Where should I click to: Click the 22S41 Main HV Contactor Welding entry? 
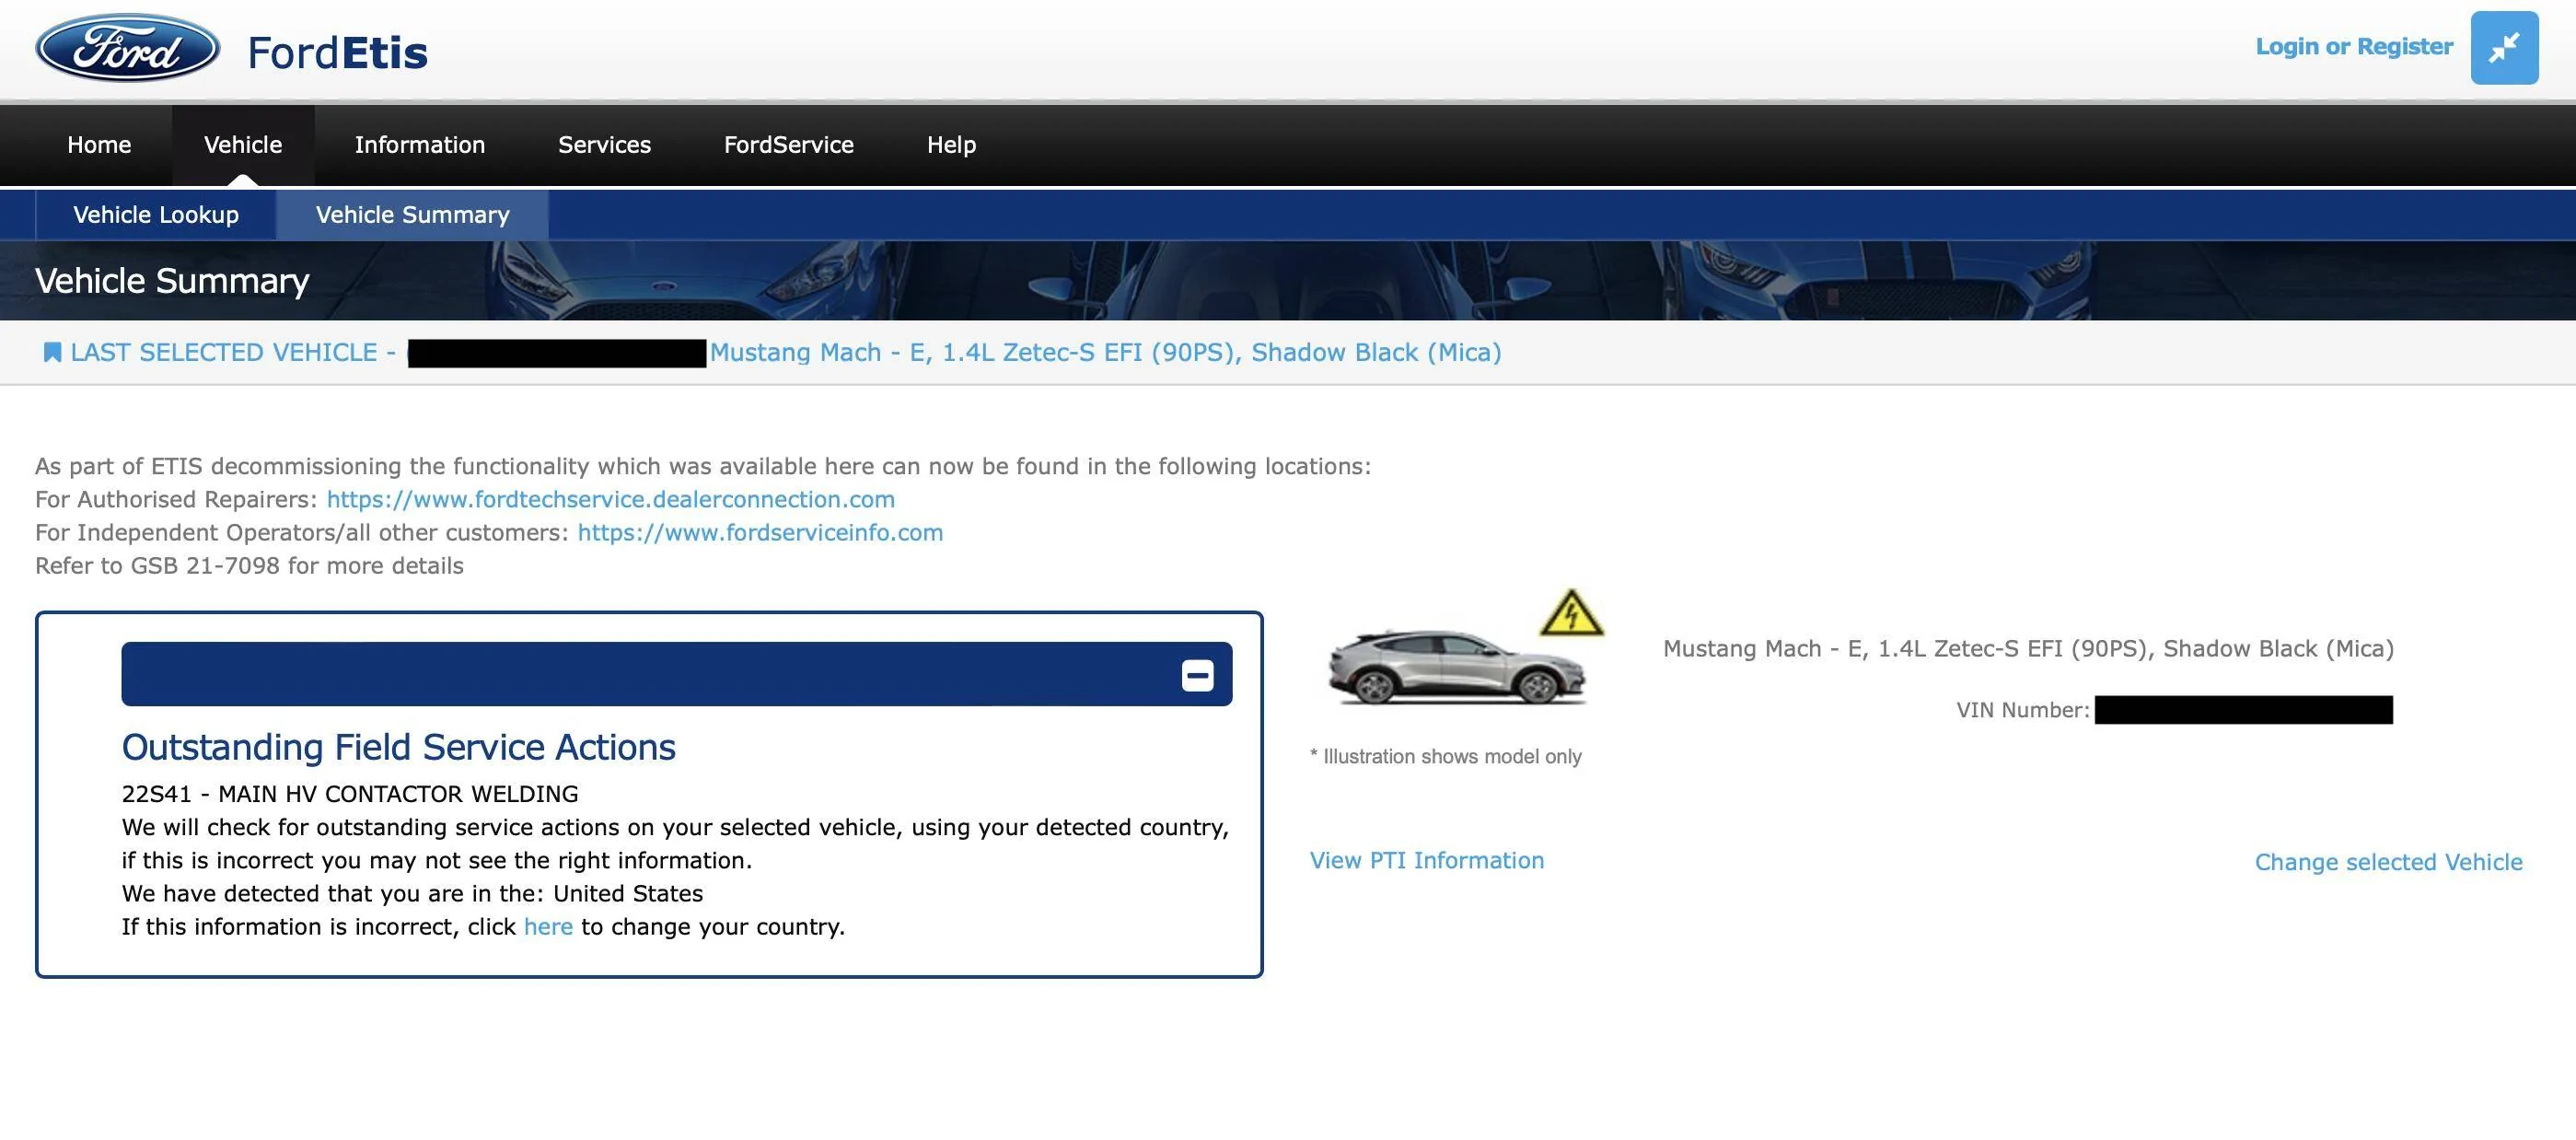(350, 794)
